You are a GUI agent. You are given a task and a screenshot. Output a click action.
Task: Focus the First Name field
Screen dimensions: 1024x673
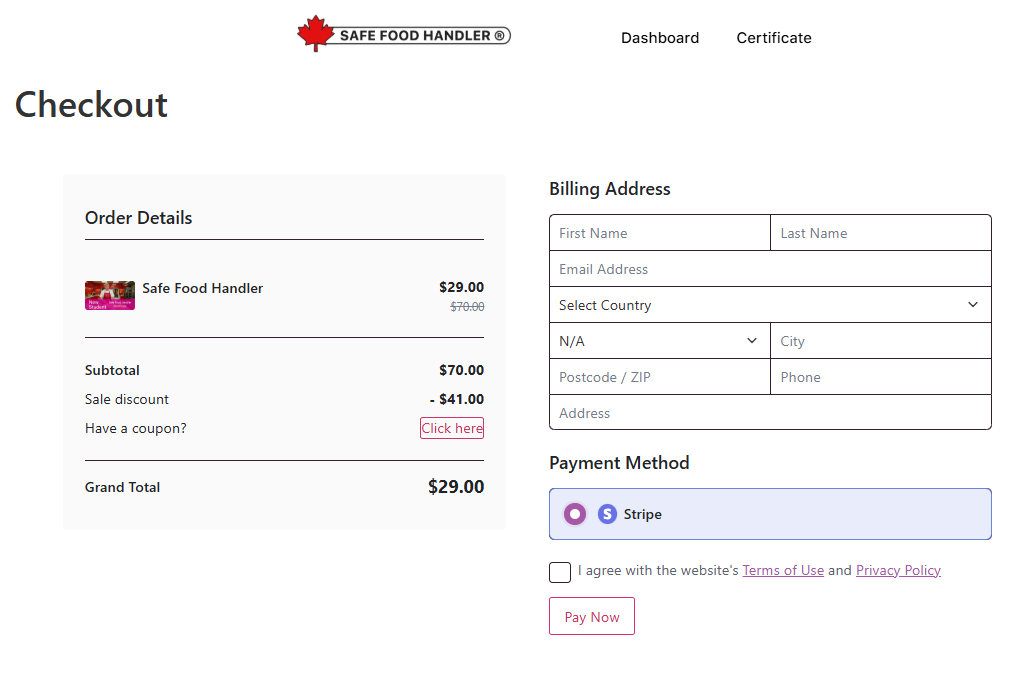pyautogui.click(x=660, y=233)
